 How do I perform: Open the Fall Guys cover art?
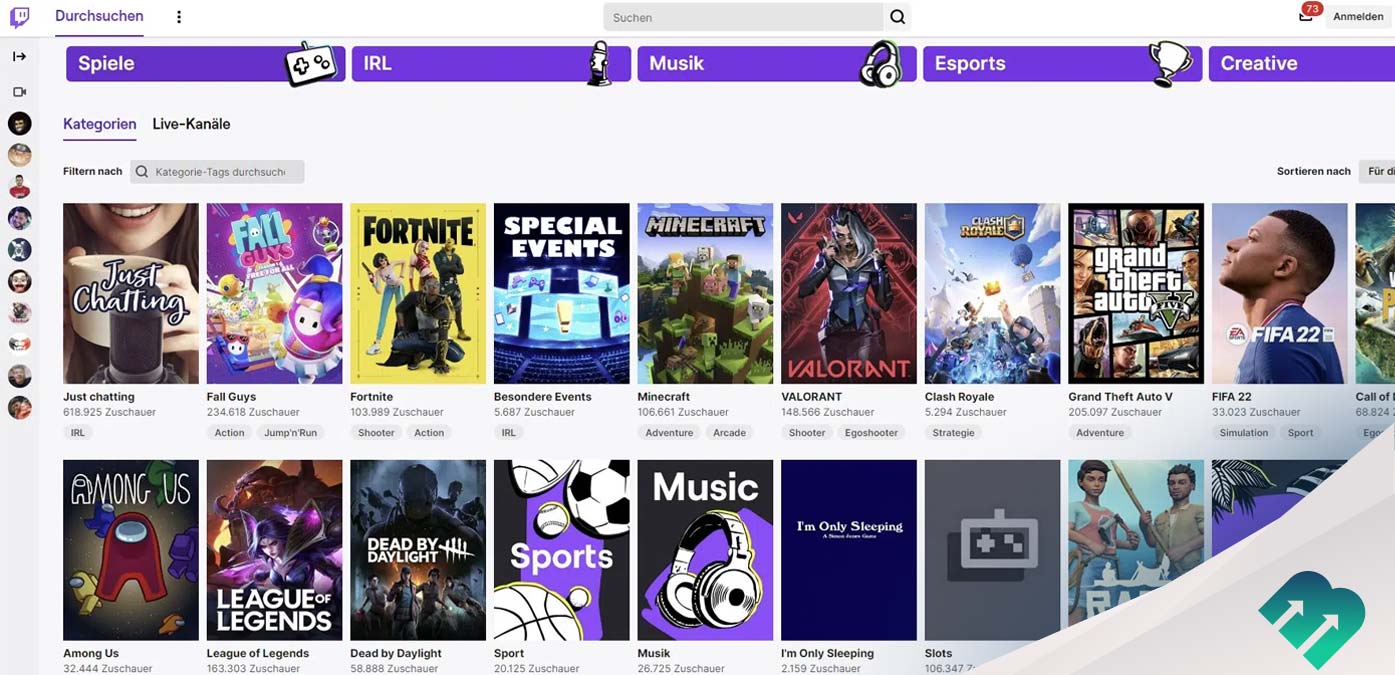tap(274, 294)
